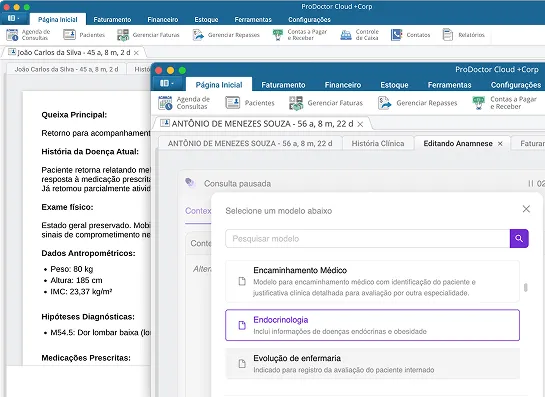Click Gerenciar Repasses icon in front window
Viewport: 545px width, 397px height.
click(x=384, y=103)
